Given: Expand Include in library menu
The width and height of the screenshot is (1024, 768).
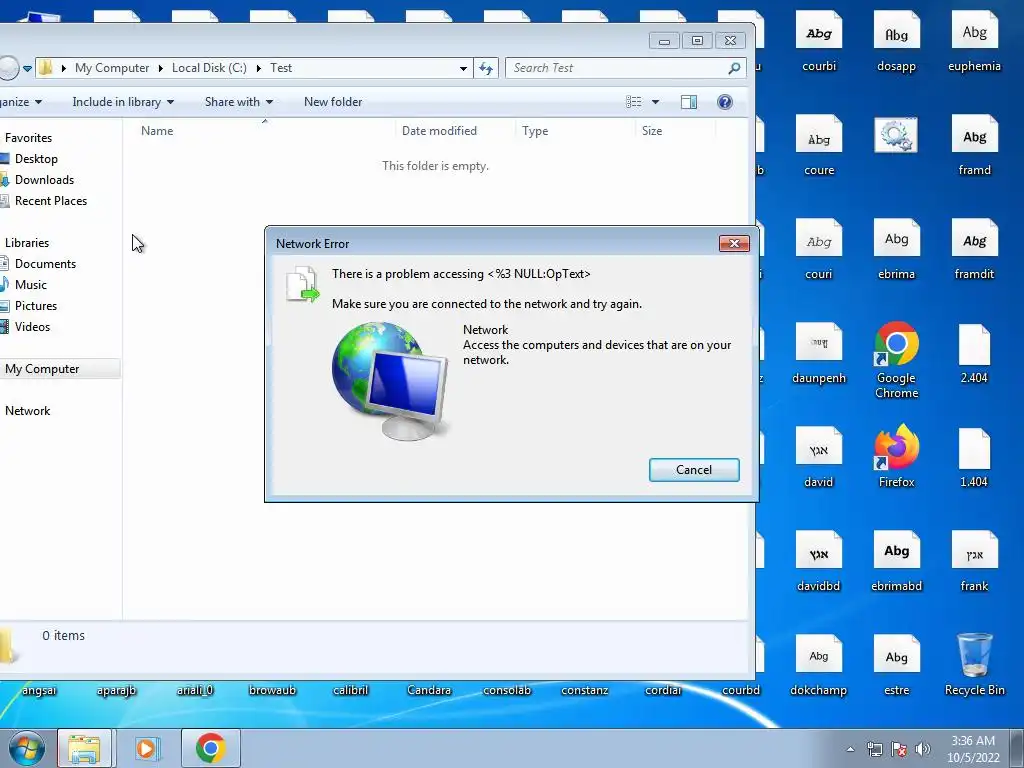Looking at the screenshot, I should click(x=123, y=102).
